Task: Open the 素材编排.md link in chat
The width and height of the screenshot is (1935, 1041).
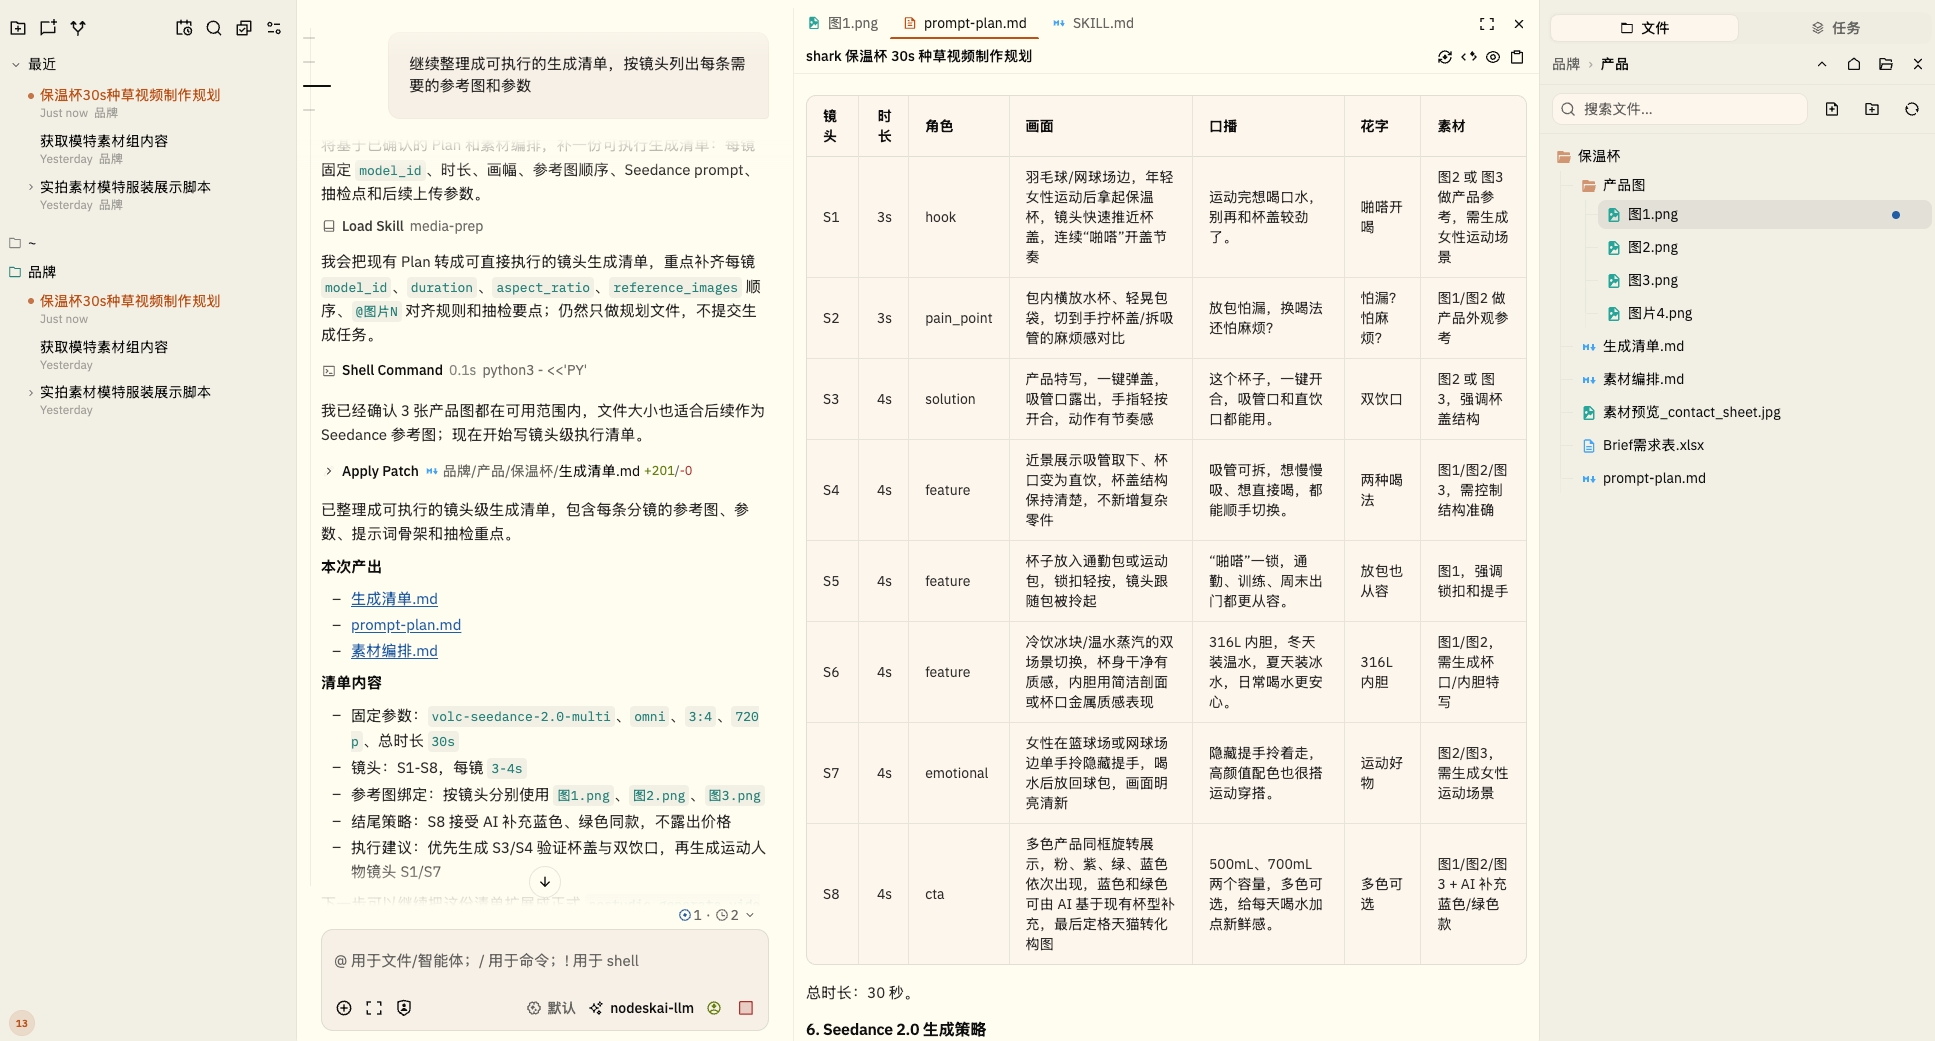Action: coord(394,651)
